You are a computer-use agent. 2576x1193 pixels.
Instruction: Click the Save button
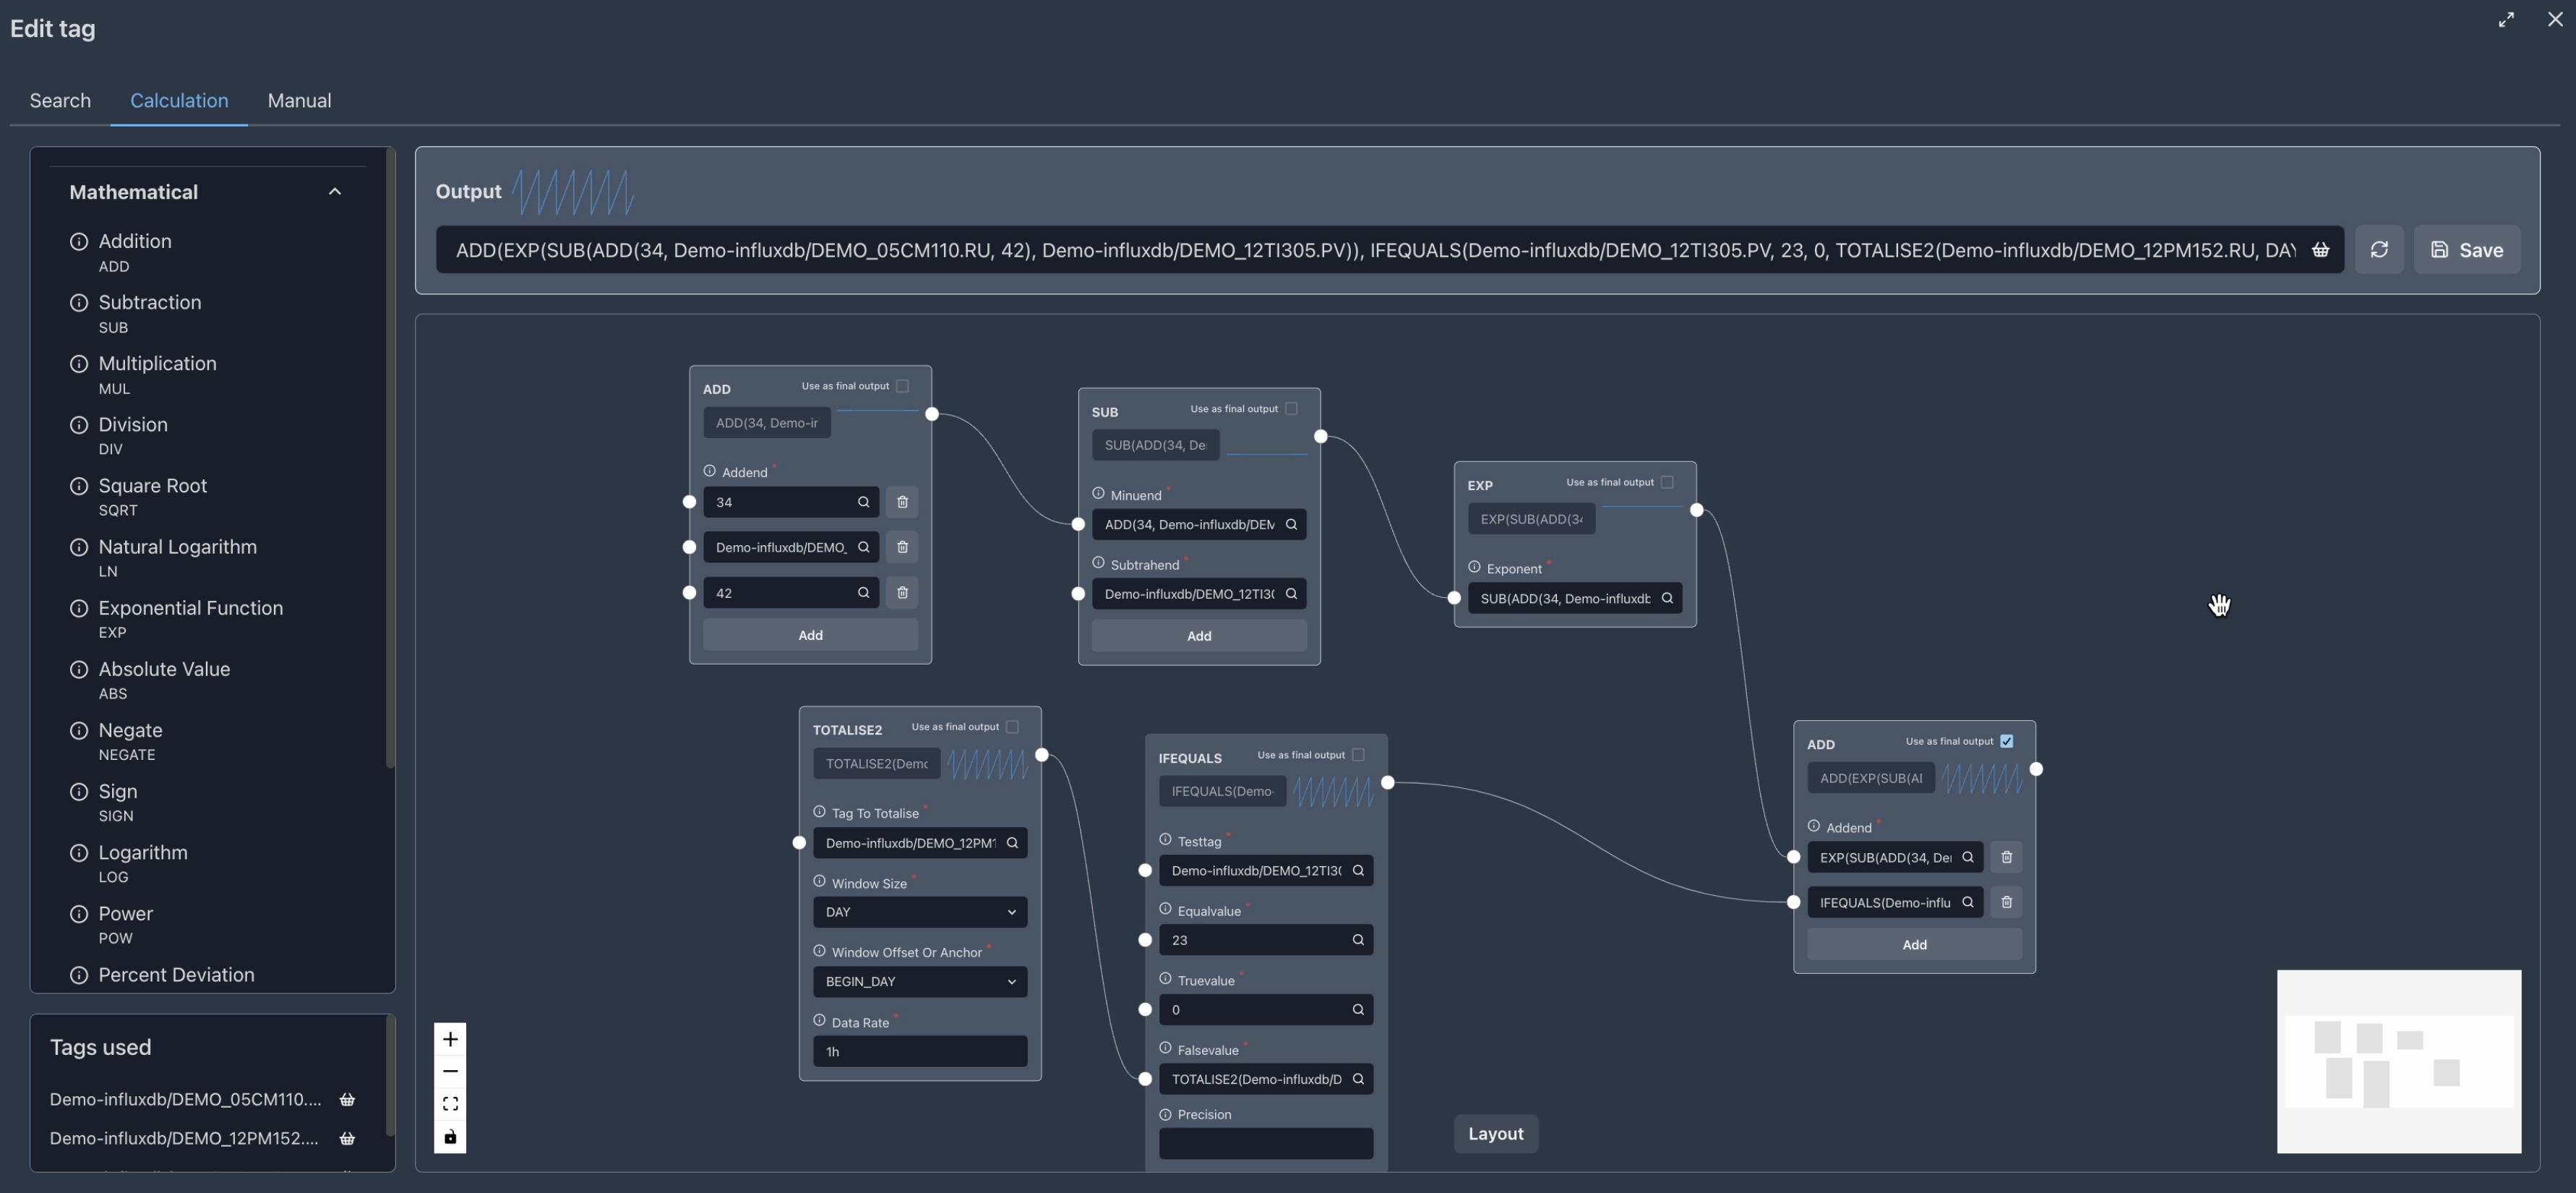(x=2466, y=250)
